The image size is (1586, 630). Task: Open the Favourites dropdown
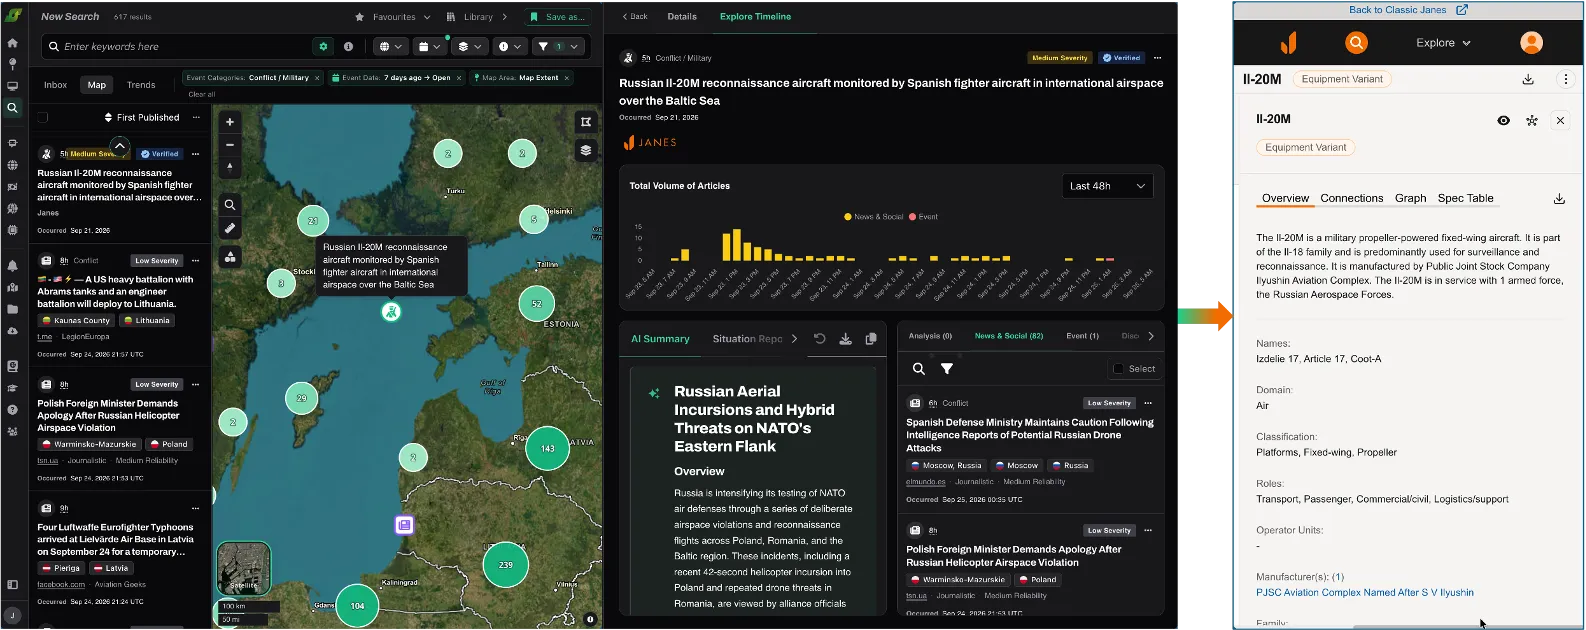(393, 17)
